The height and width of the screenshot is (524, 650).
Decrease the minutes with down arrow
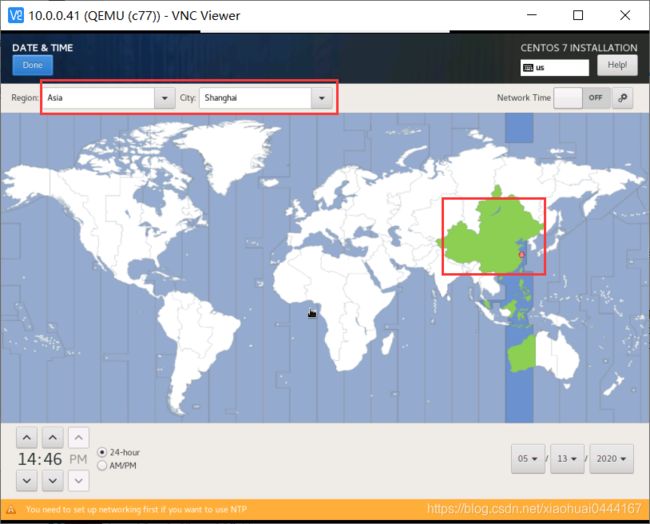coord(53,480)
